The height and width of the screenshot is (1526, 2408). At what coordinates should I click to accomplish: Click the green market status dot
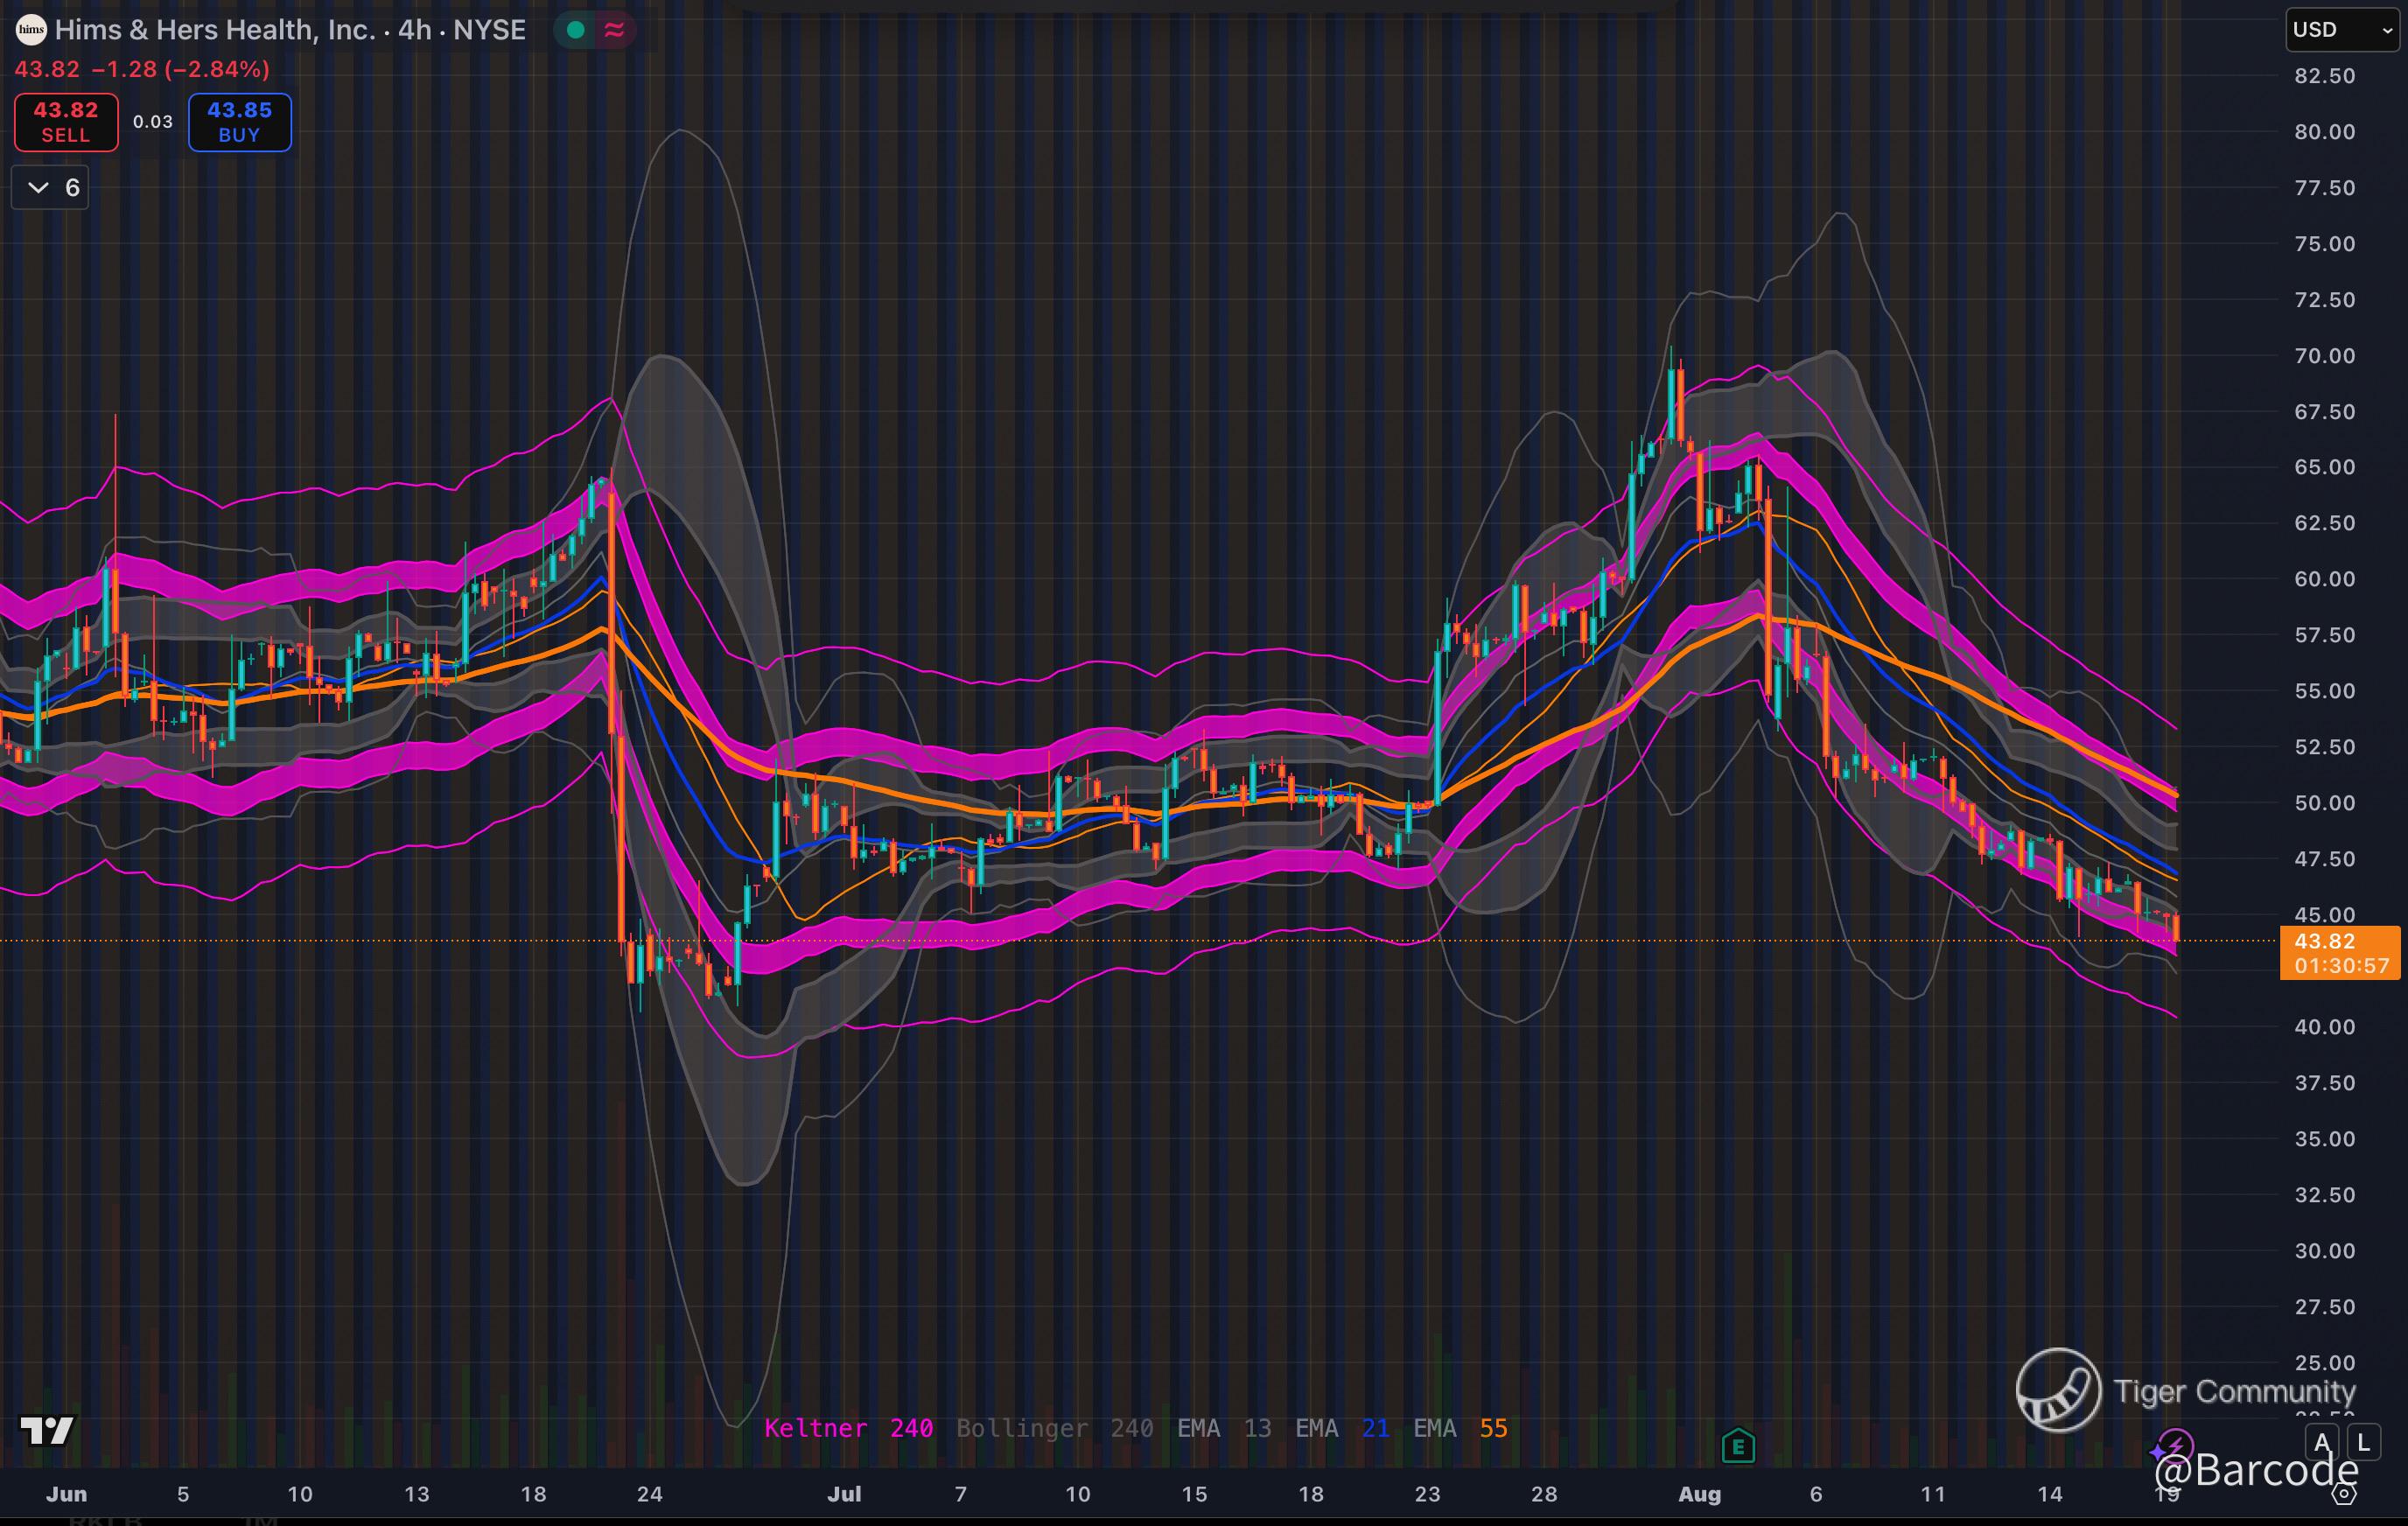(576, 30)
